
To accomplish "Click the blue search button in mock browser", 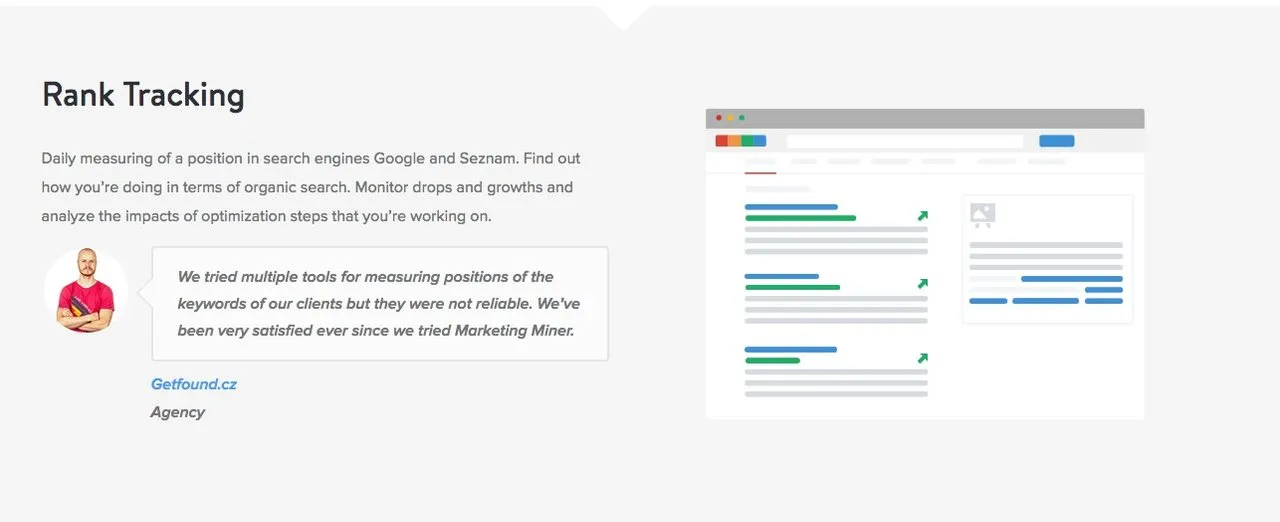I will [x=1057, y=141].
